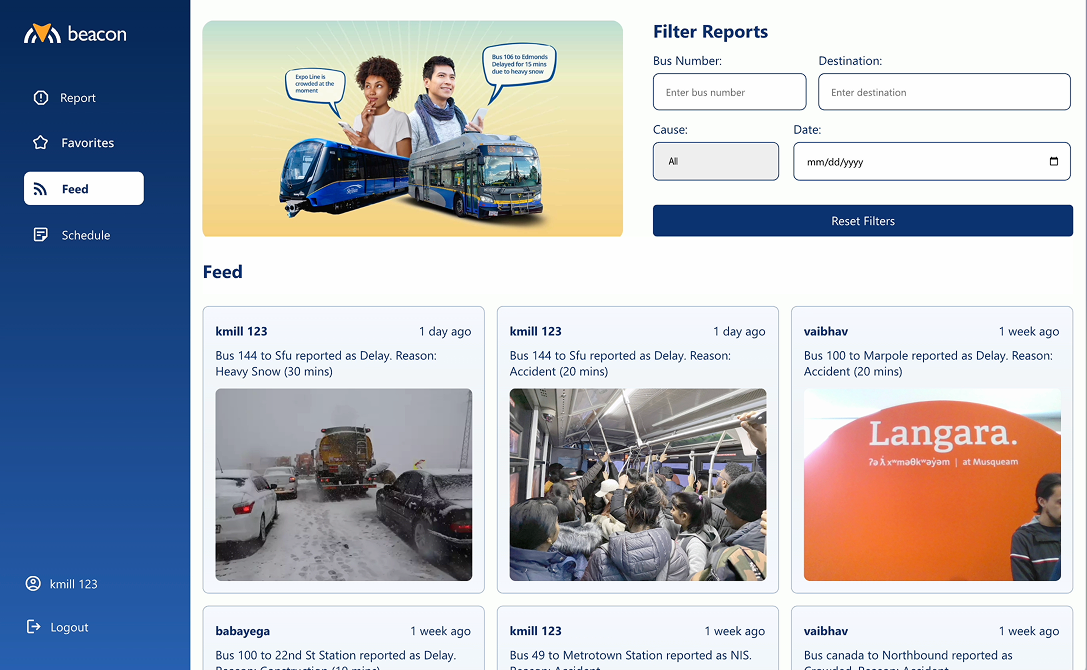
Task: Open the Schedule menu item
Action: click(x=84, y=234)
